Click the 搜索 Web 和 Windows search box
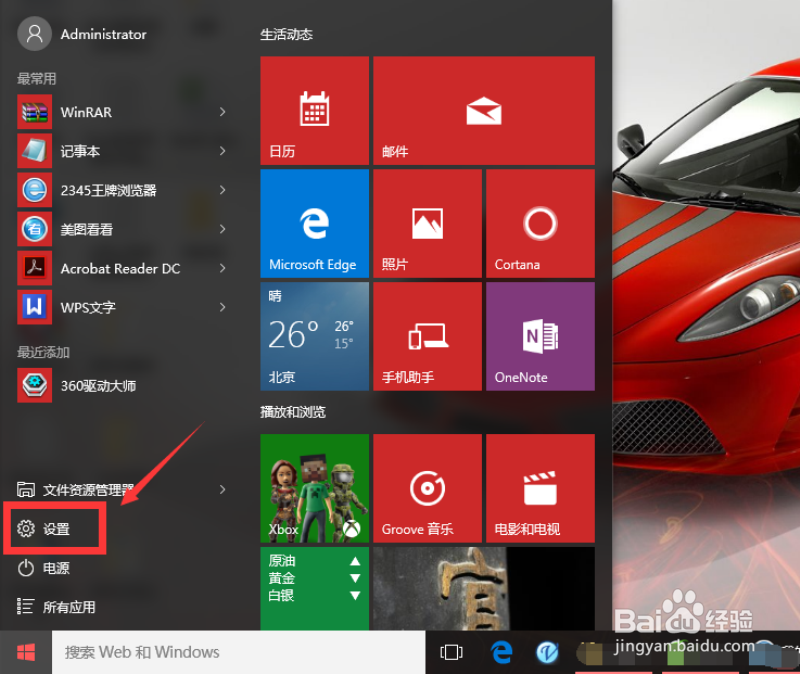 tap(239, 652)
